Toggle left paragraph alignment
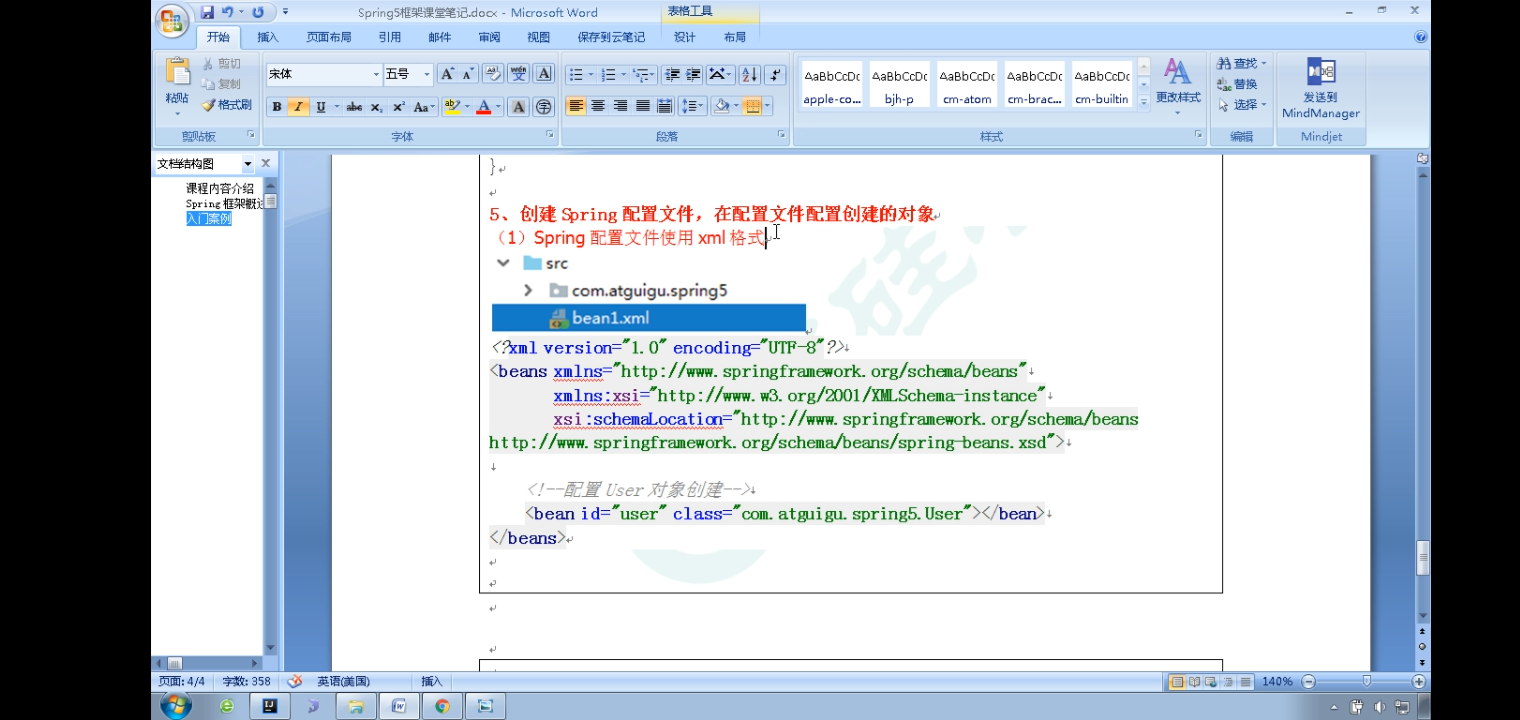 pos(576,106)
